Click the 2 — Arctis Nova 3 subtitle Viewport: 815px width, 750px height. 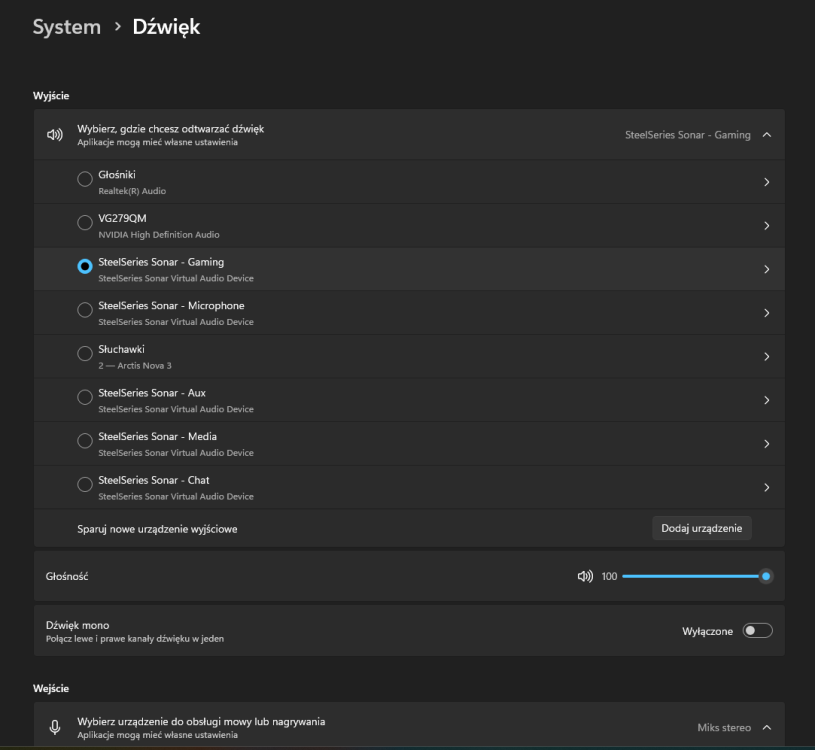tap(135, 366)
